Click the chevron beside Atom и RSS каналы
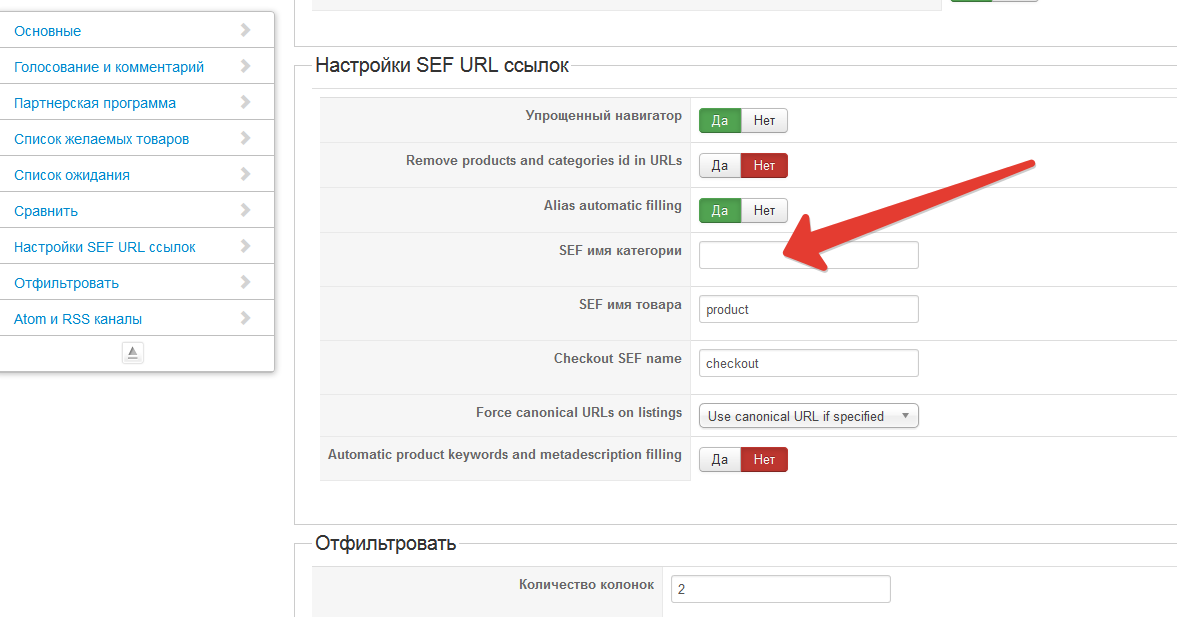 (x=246, y=318)
